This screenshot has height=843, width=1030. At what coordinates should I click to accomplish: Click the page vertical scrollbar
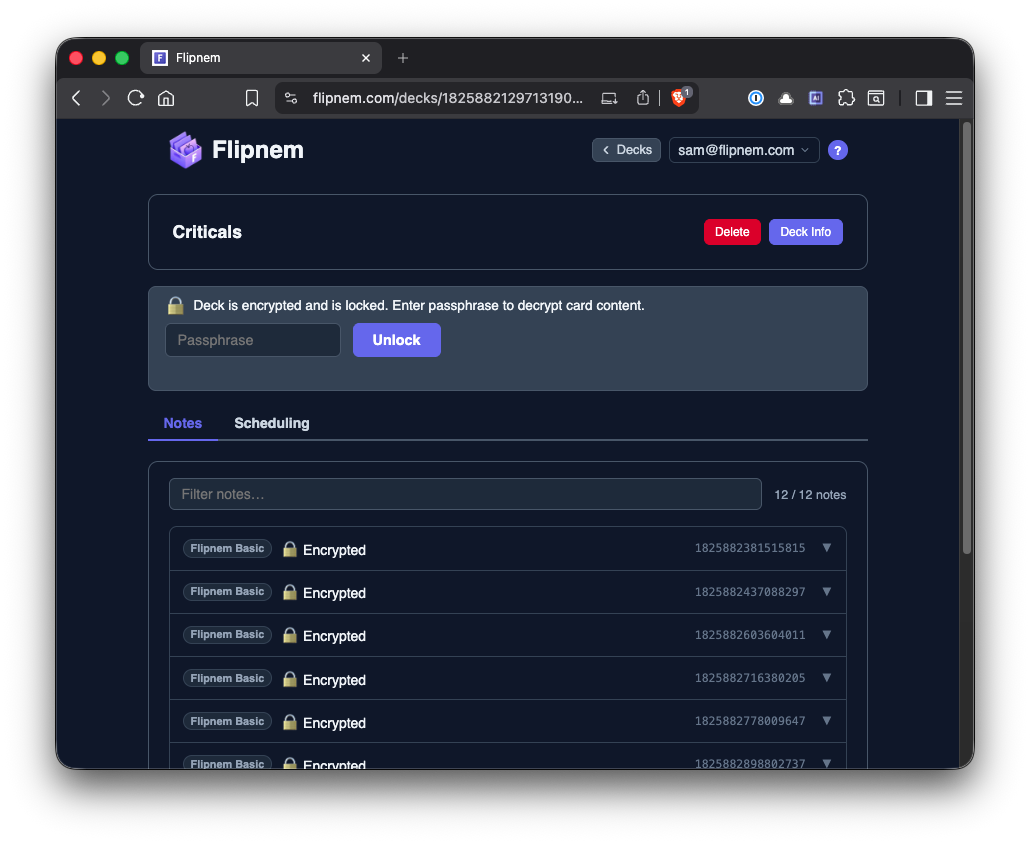(x=966, y=338)
